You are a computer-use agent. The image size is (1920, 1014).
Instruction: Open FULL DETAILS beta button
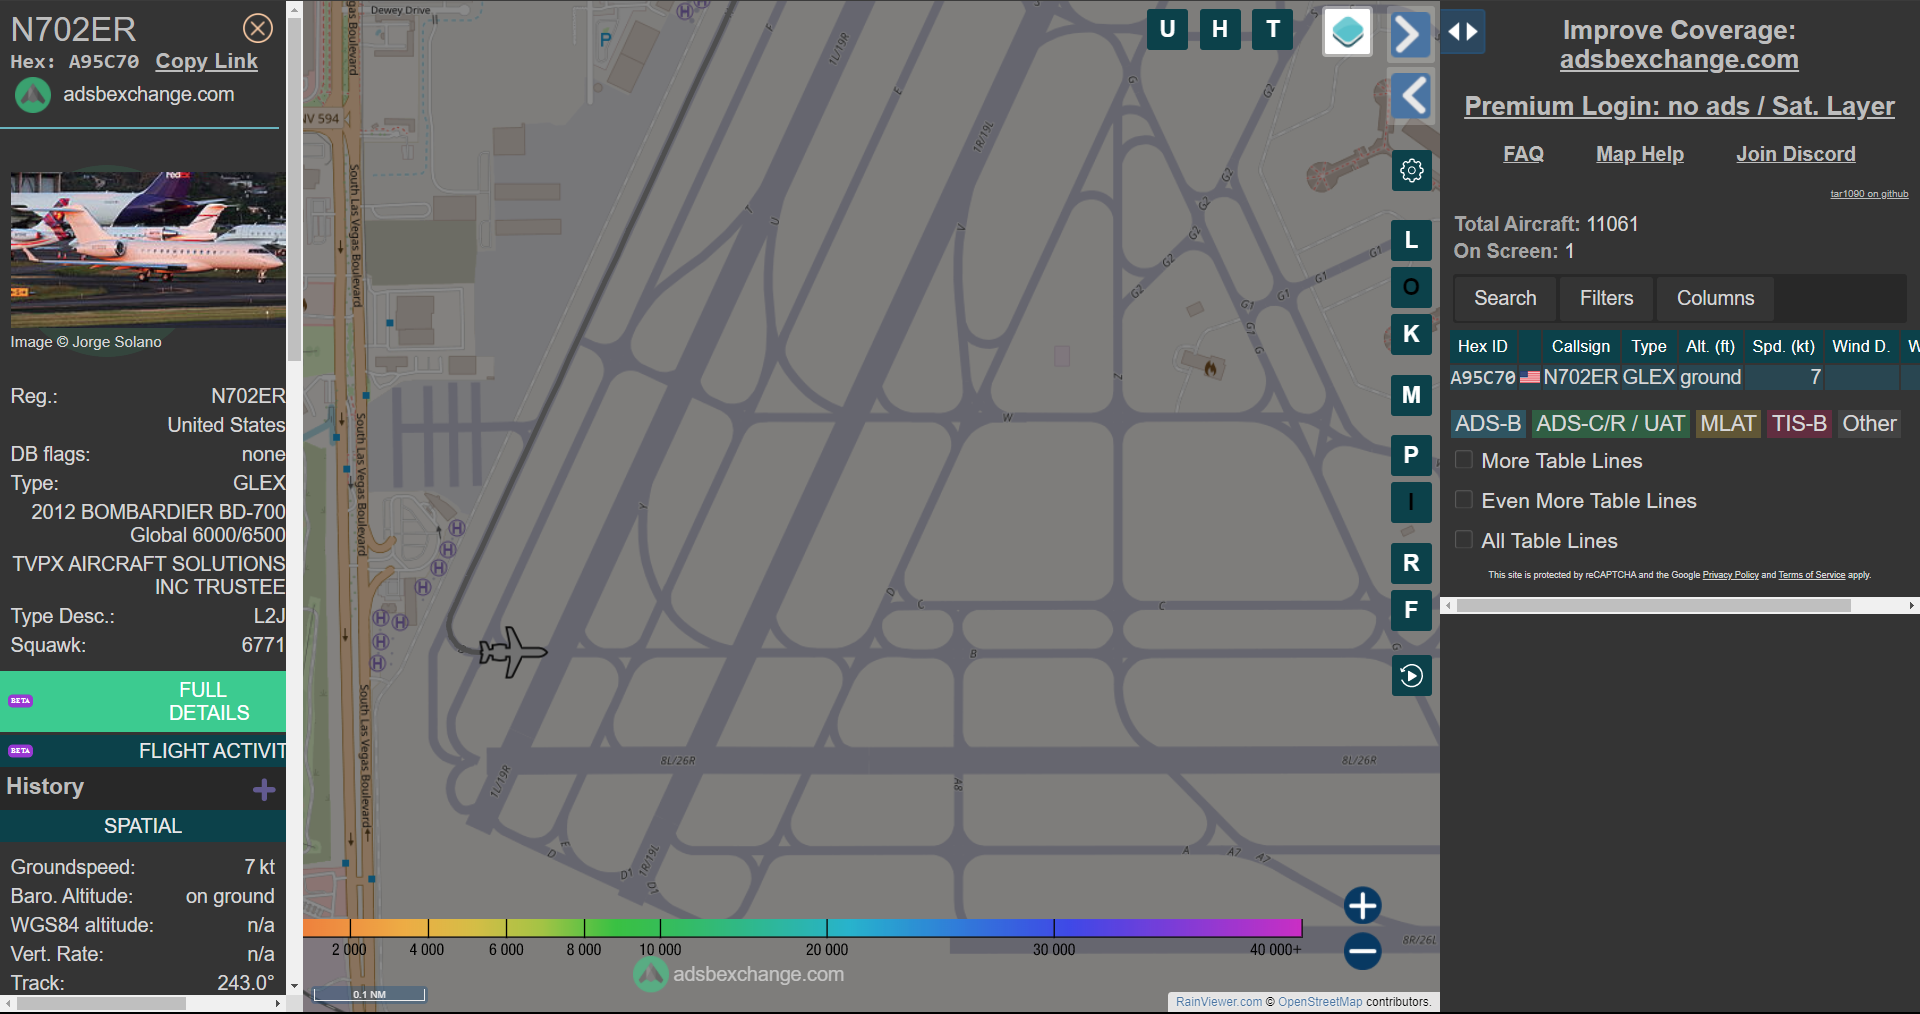pyautogui.click(x=143, y=701)
